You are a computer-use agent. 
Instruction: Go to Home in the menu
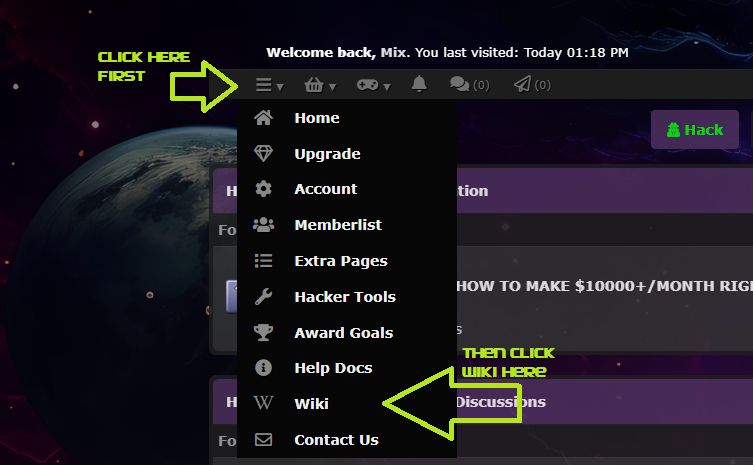point(317,118)
